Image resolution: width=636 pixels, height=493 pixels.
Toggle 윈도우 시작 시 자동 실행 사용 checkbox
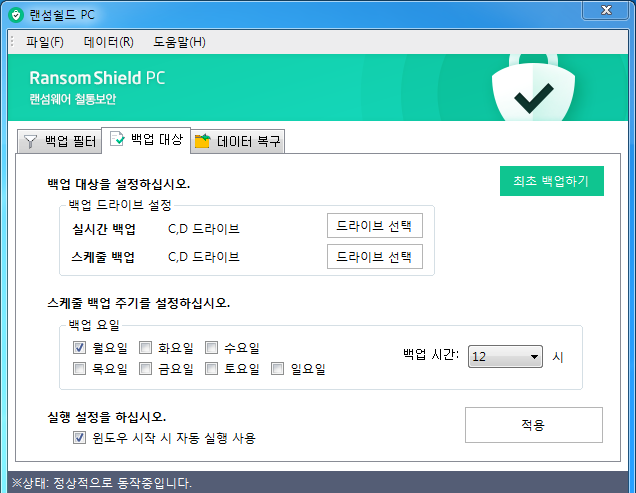79,437
